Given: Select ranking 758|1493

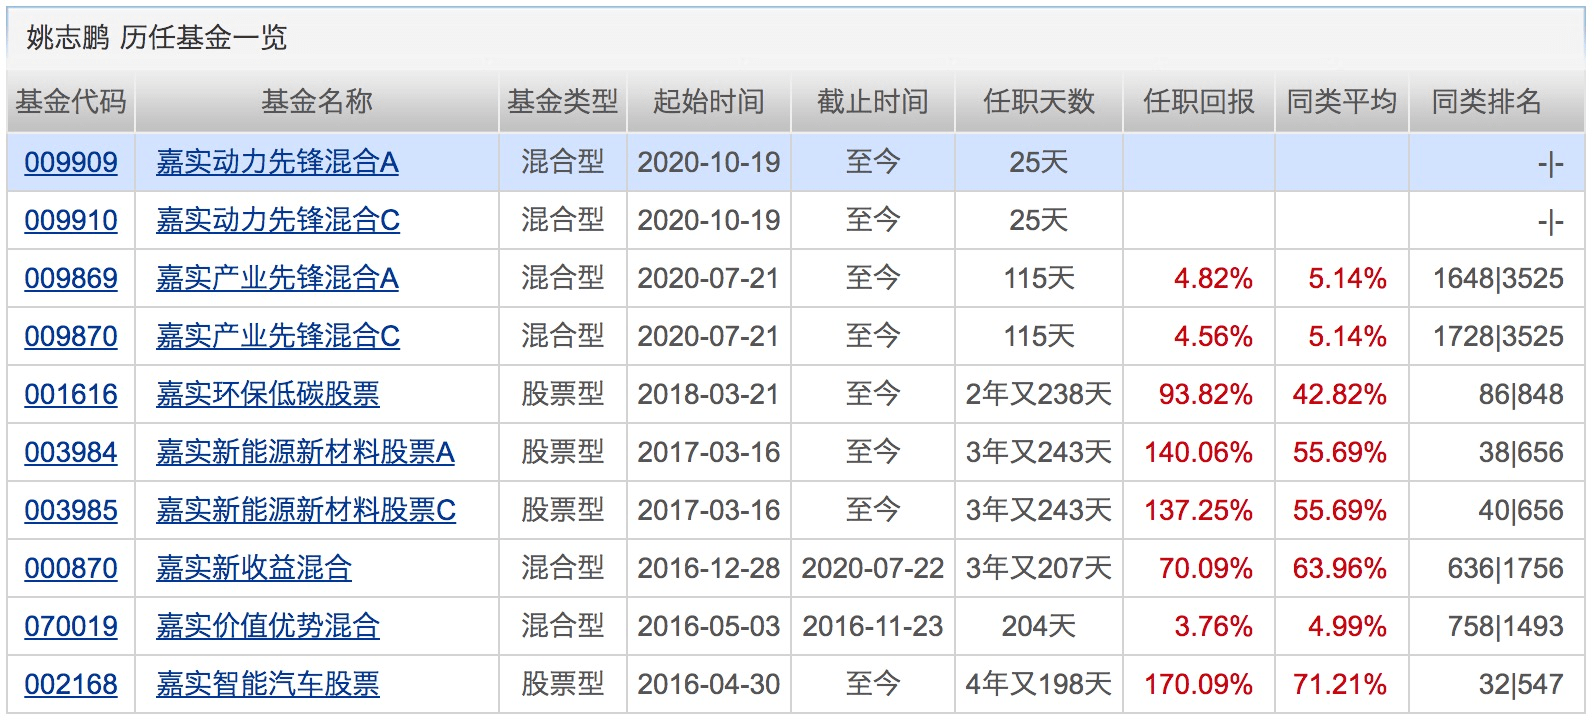Looking at the screenshot, I should click(1506, 626).
